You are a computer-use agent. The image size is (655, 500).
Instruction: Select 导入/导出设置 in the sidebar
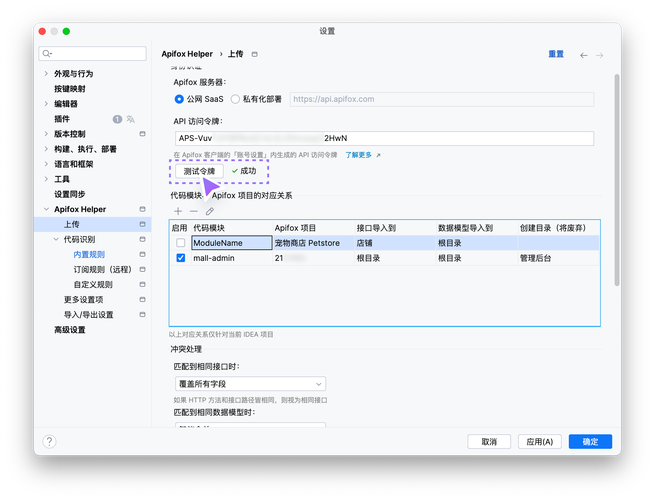[89, 315]
